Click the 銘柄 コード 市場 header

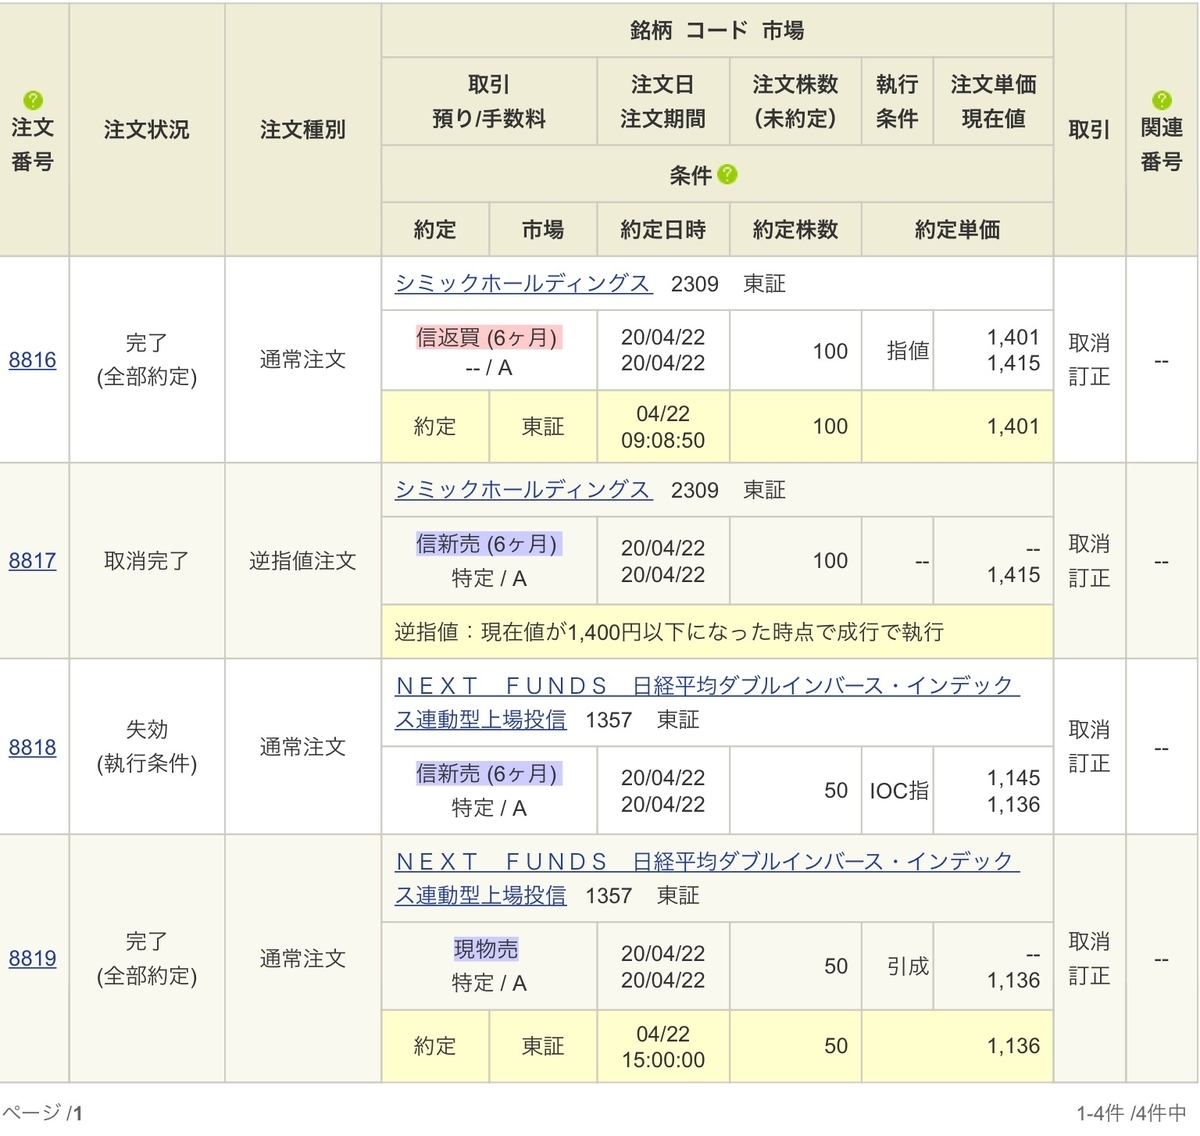(717, 31)
